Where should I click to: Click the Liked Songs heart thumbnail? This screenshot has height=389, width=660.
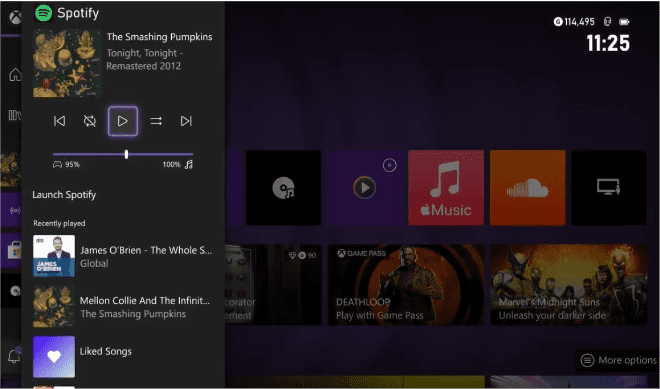(54, 357)
